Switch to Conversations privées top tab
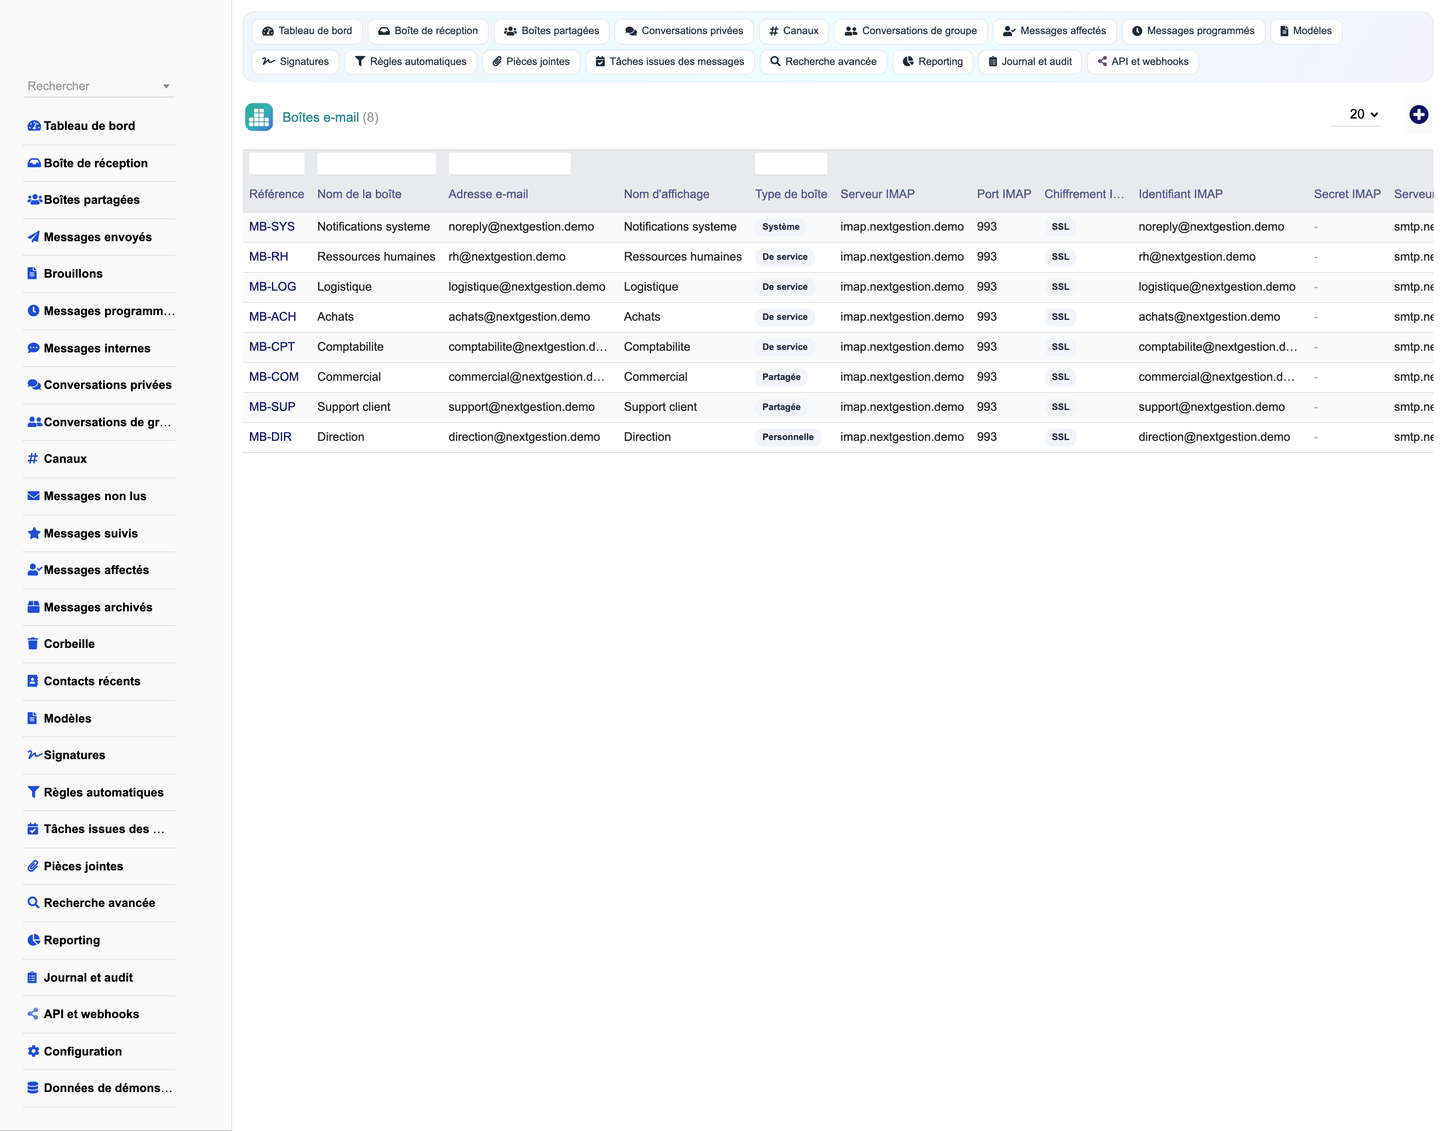This screenshot has height=1131, width=1445. [x=684, y=31]
